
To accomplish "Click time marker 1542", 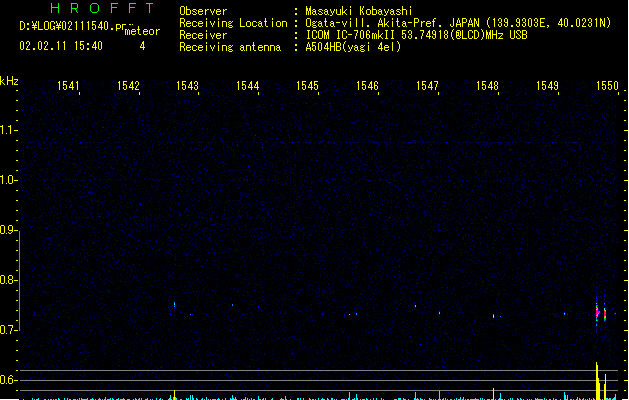I will (x=128, y=86).
